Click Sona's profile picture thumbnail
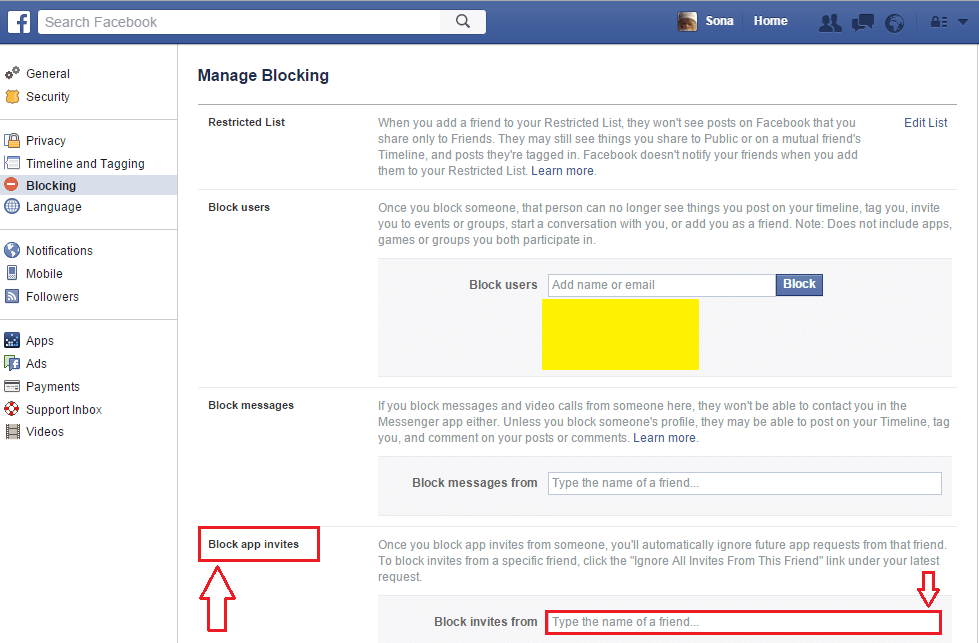 pos(687,21)
